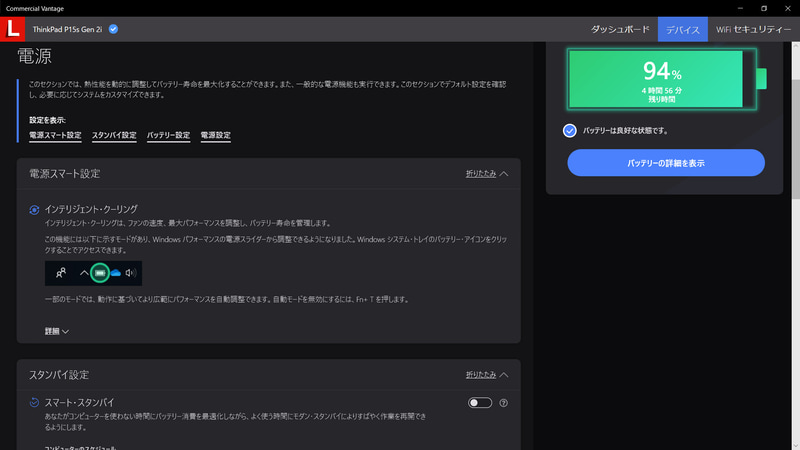Open the WiFi セキュリティー tab
800x450 pixels.
[x=754, y=29]
